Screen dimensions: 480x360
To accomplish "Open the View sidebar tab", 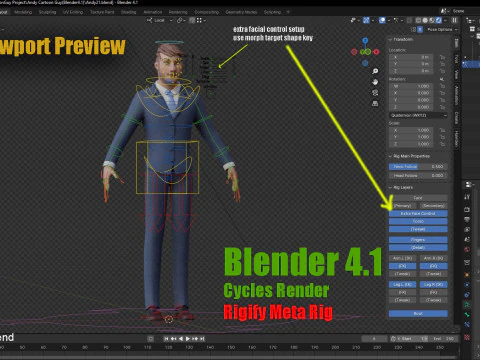I will coord(456,74).
